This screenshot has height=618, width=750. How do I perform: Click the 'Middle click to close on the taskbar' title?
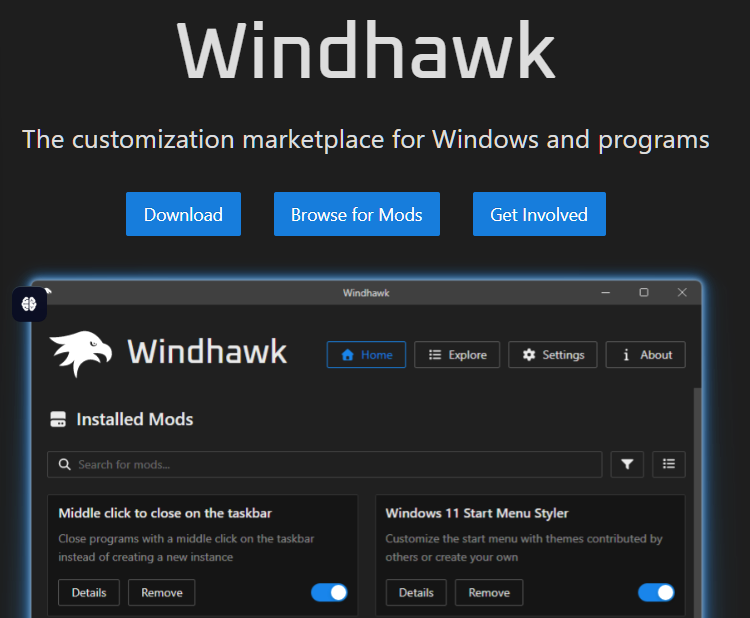tap(165, 513)
